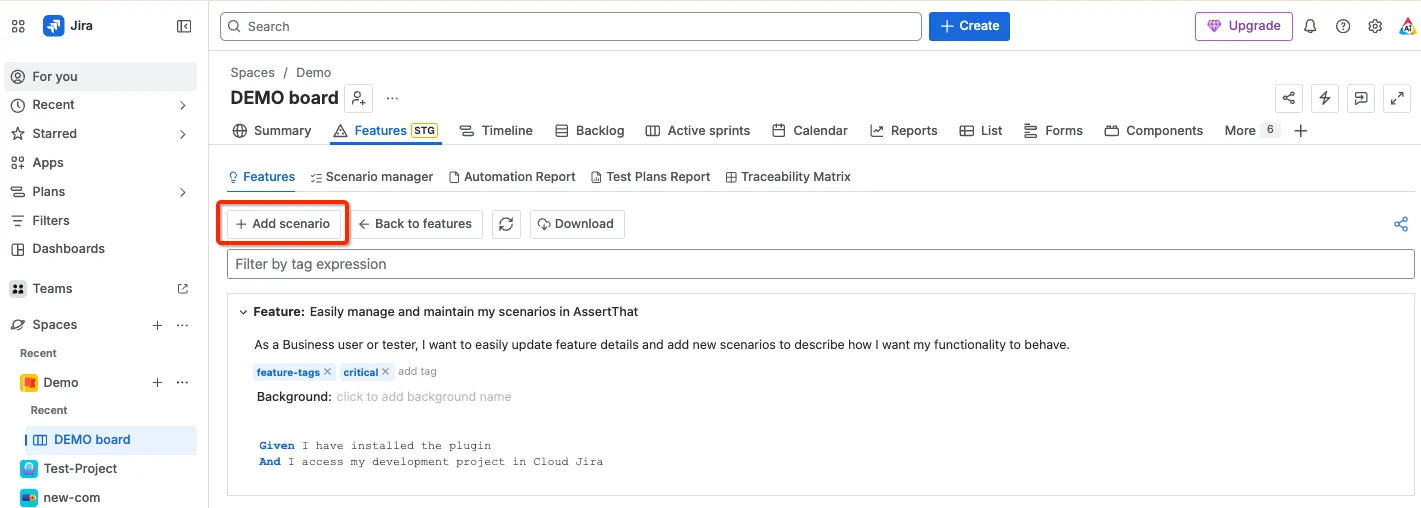Remove the feature-tags tag

tap(327, 372)
